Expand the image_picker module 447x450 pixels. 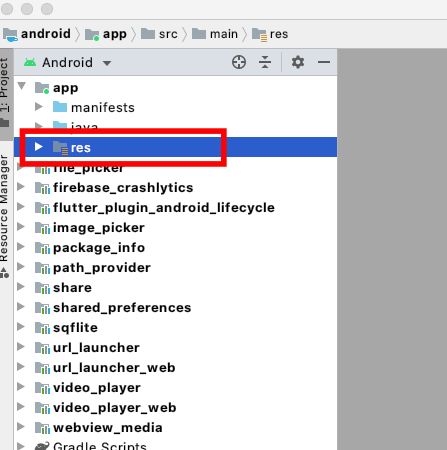click(x=21, y=227)
